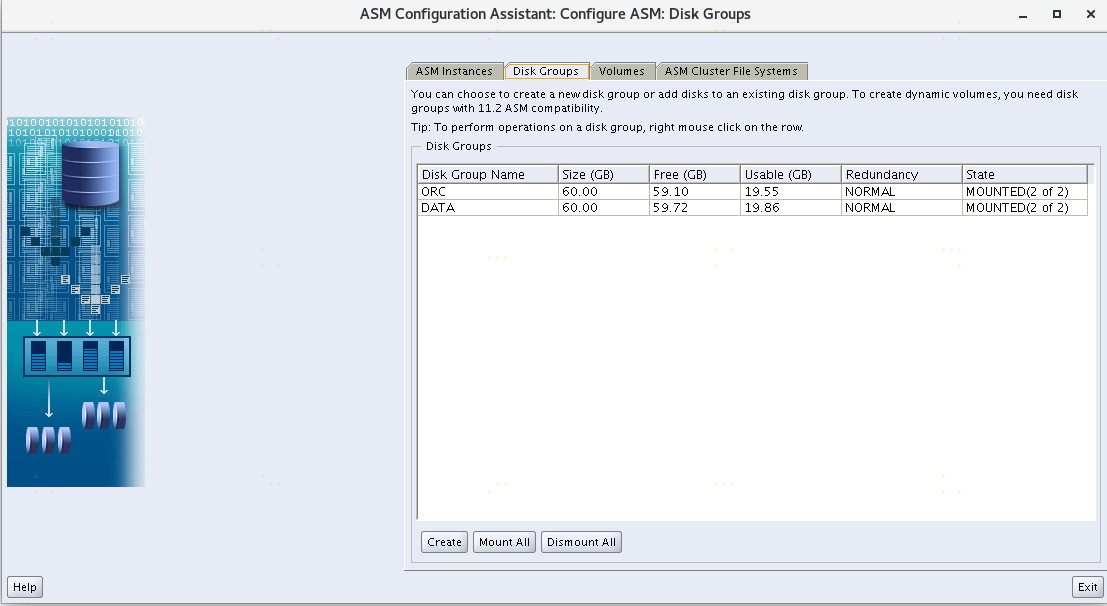
Task: Click the Create disk group button
Action: [444, 542]
